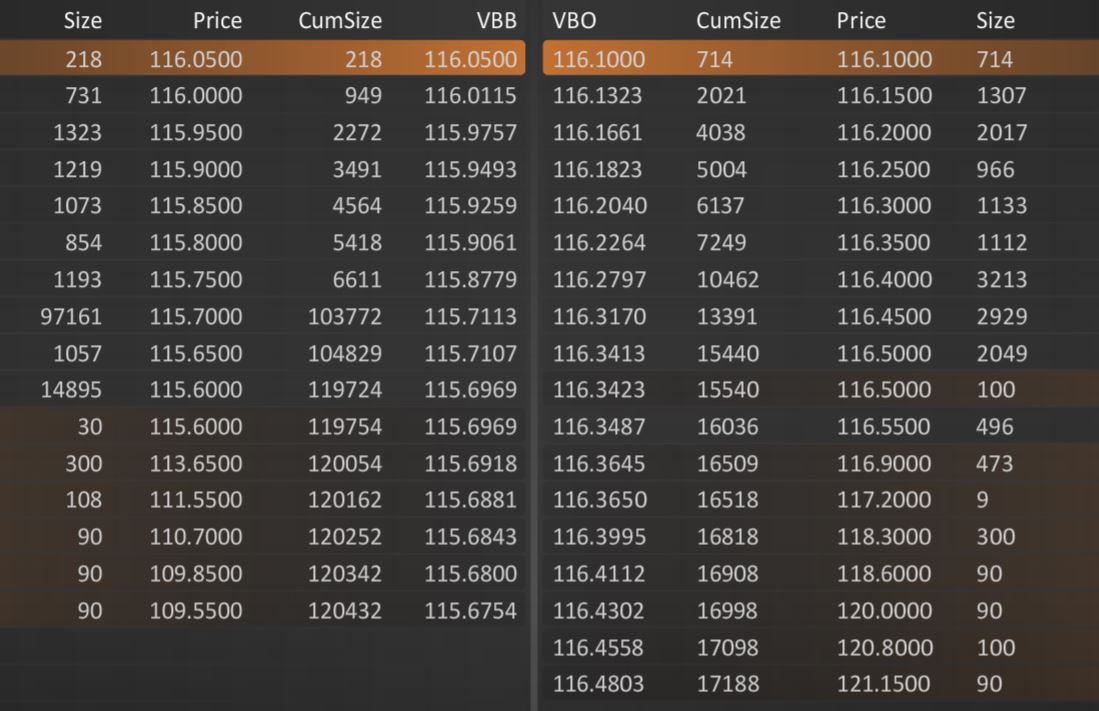Click the Size header on the ask side
Image resolution: width=1099 pixels, height=711 pixels.
tap(996, 20)
